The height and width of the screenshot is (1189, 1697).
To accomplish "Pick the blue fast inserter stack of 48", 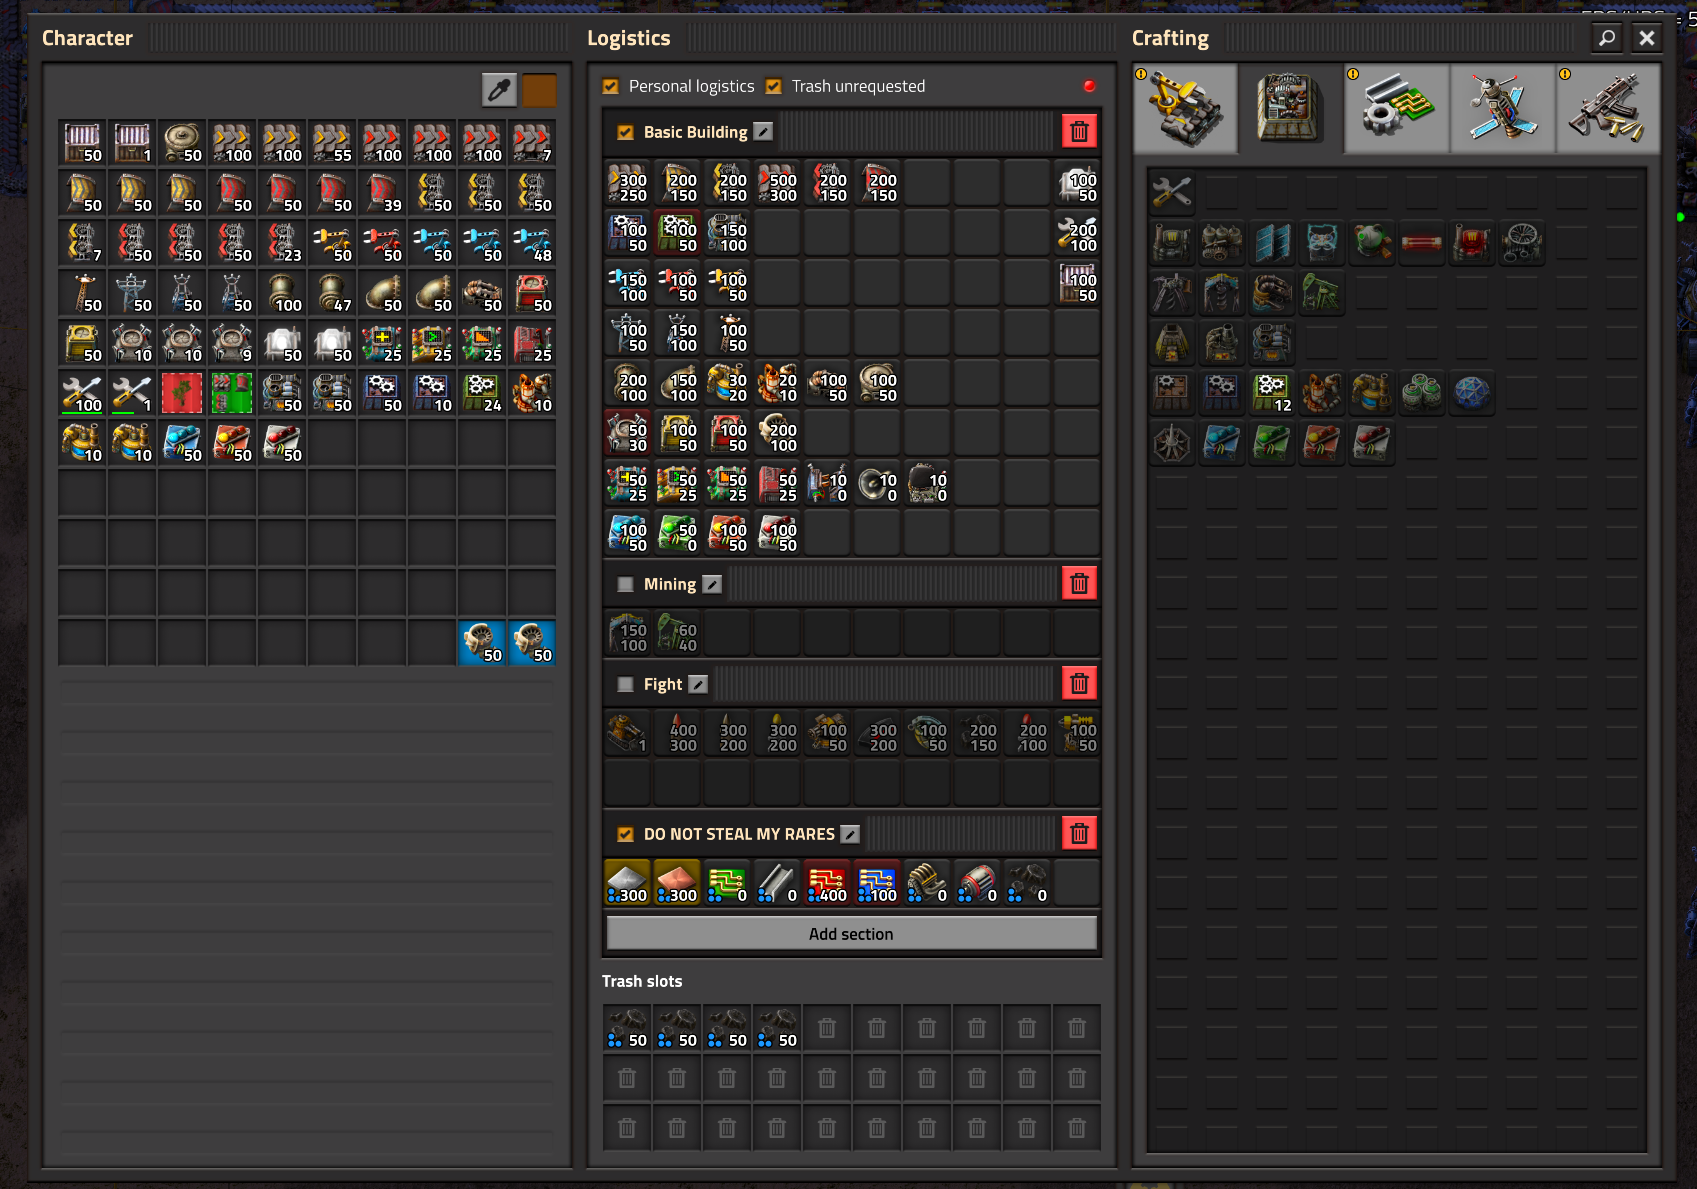I will [532, 243].
